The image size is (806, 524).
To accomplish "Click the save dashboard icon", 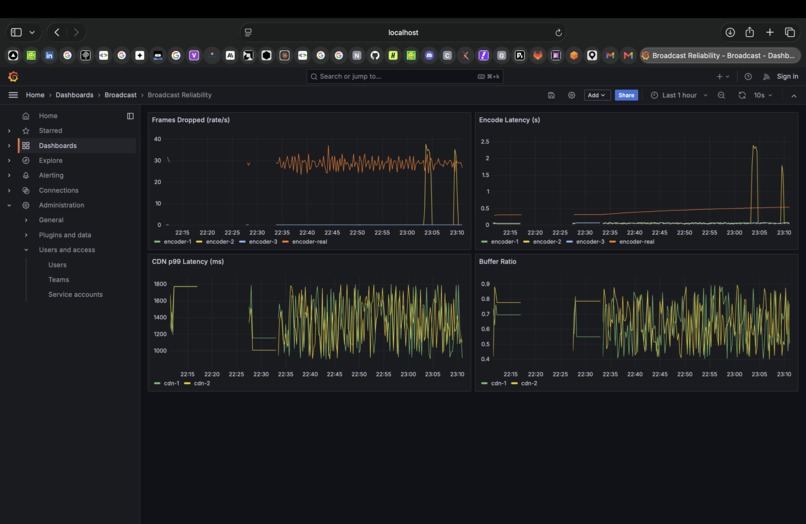I will click(551, 95).
